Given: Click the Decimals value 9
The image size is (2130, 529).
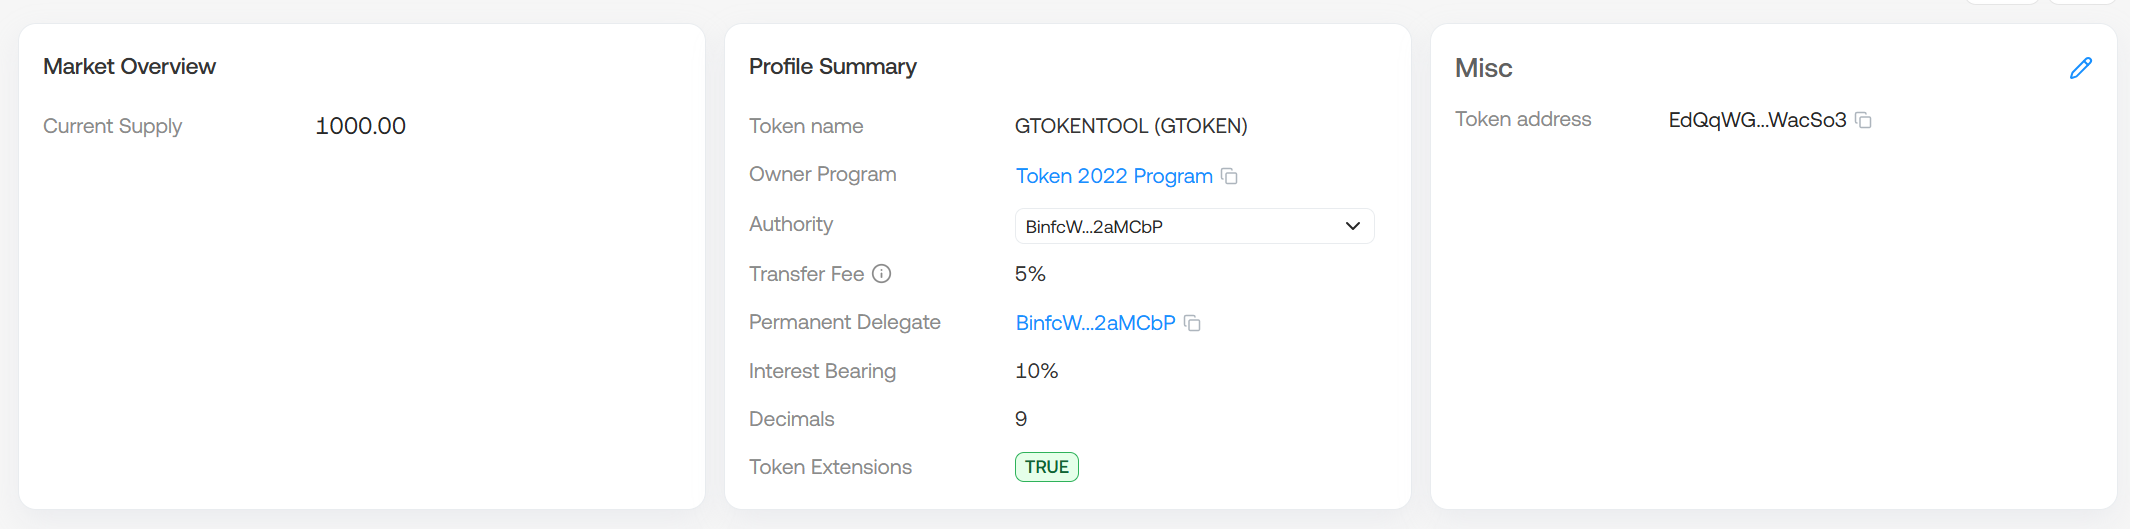Looking at the screenshot, I should pyautogui.click(x=1021, y=419).
